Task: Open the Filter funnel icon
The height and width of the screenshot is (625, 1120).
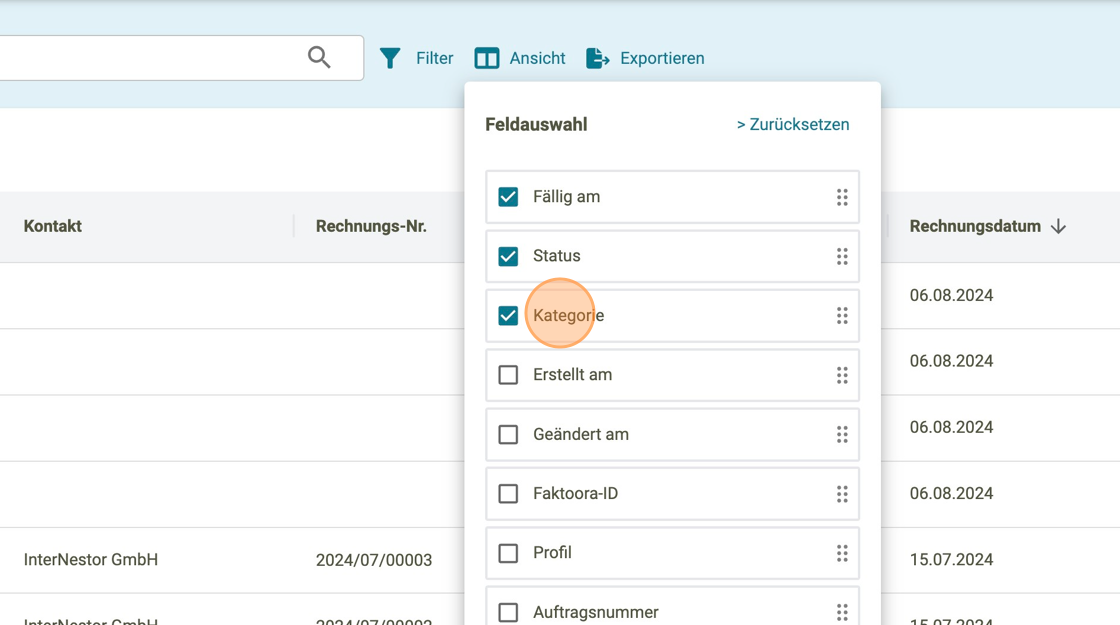Action: click(390, 59)
